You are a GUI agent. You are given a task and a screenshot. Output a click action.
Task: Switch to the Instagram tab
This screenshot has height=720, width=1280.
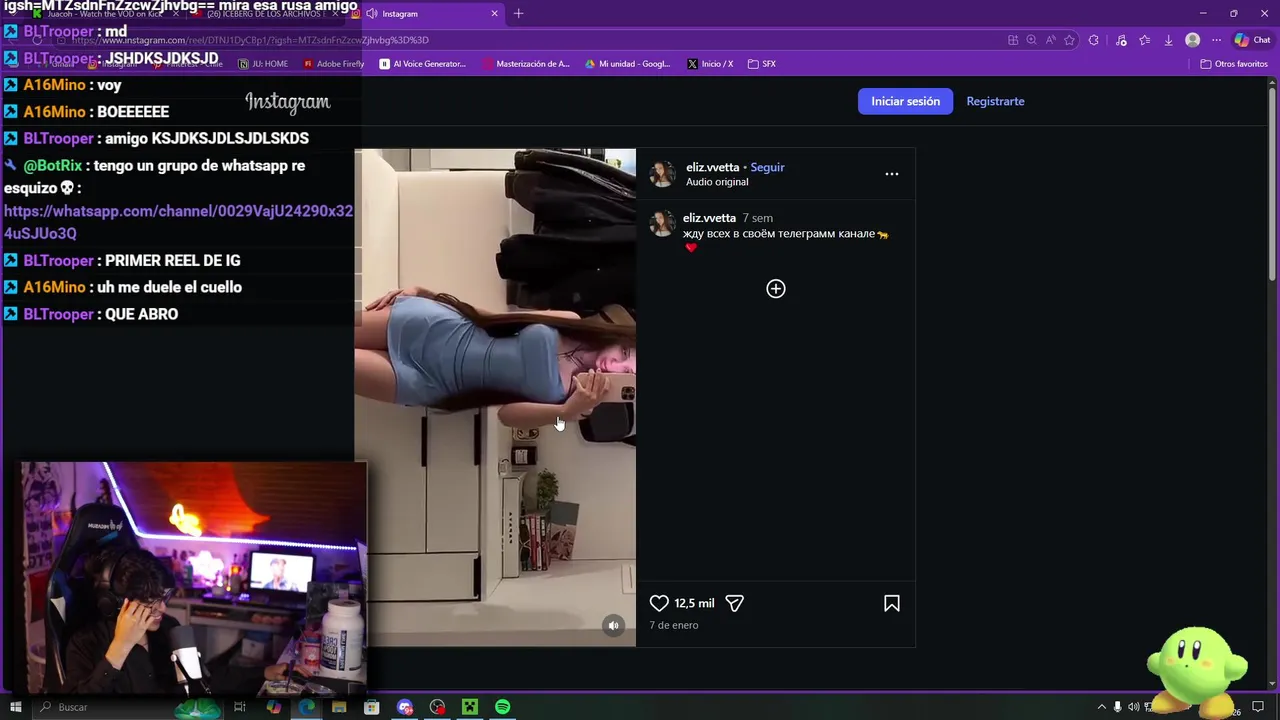coord(425,14)
